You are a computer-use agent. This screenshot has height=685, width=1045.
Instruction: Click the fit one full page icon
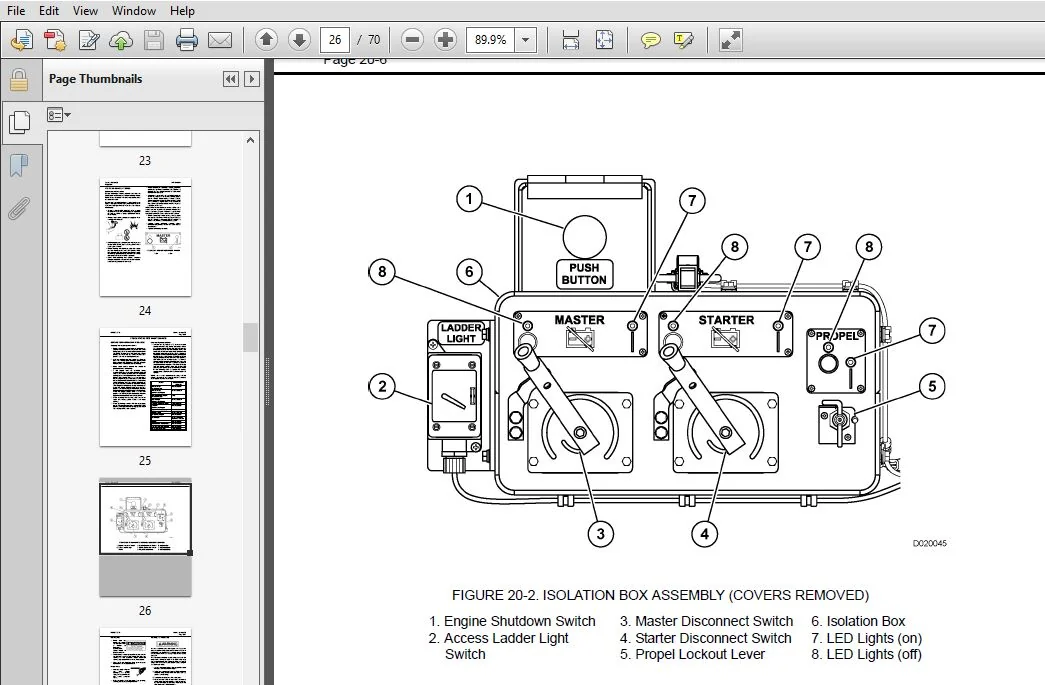(x=604, y=40)
